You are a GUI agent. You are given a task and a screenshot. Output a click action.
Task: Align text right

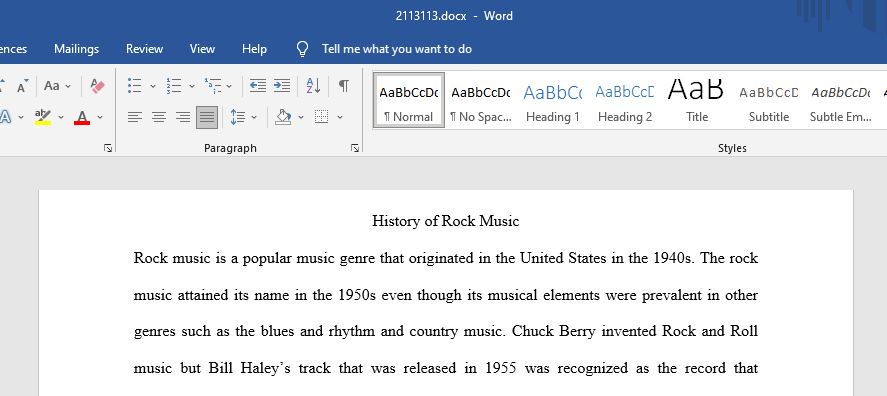point(183,117)
